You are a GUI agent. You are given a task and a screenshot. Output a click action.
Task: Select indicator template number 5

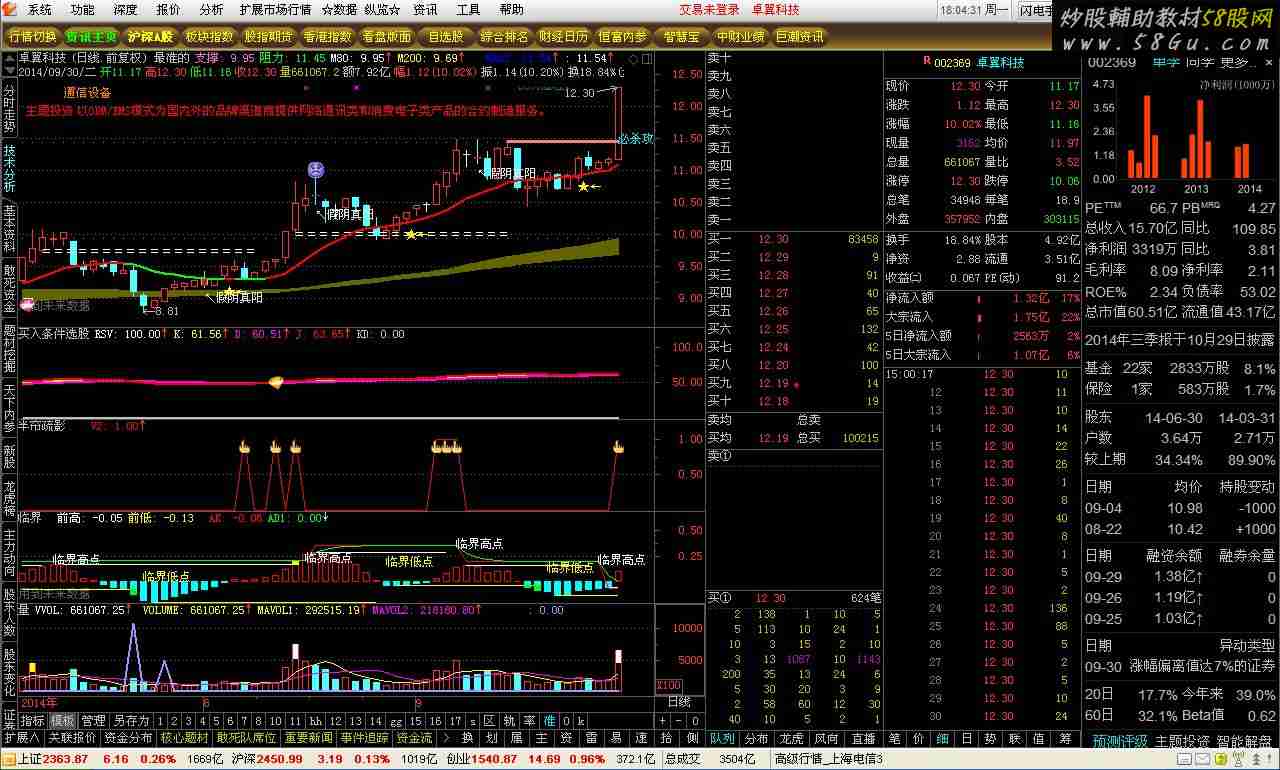[215, 720]
